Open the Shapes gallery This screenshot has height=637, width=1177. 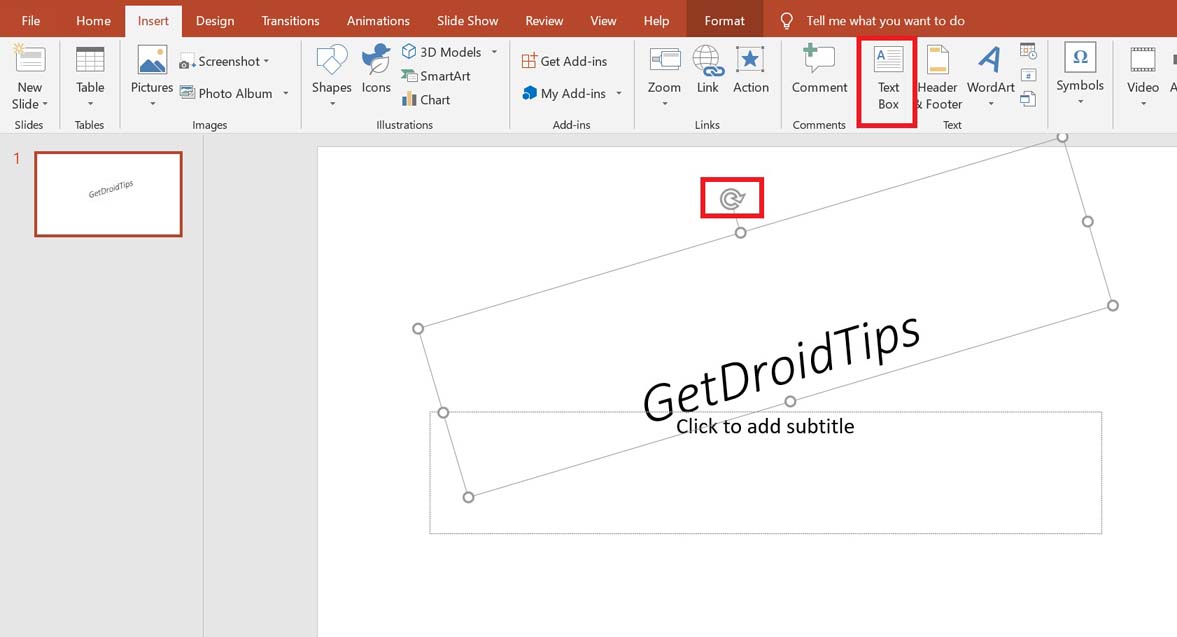pyautogui.click(x=331, y=77)
